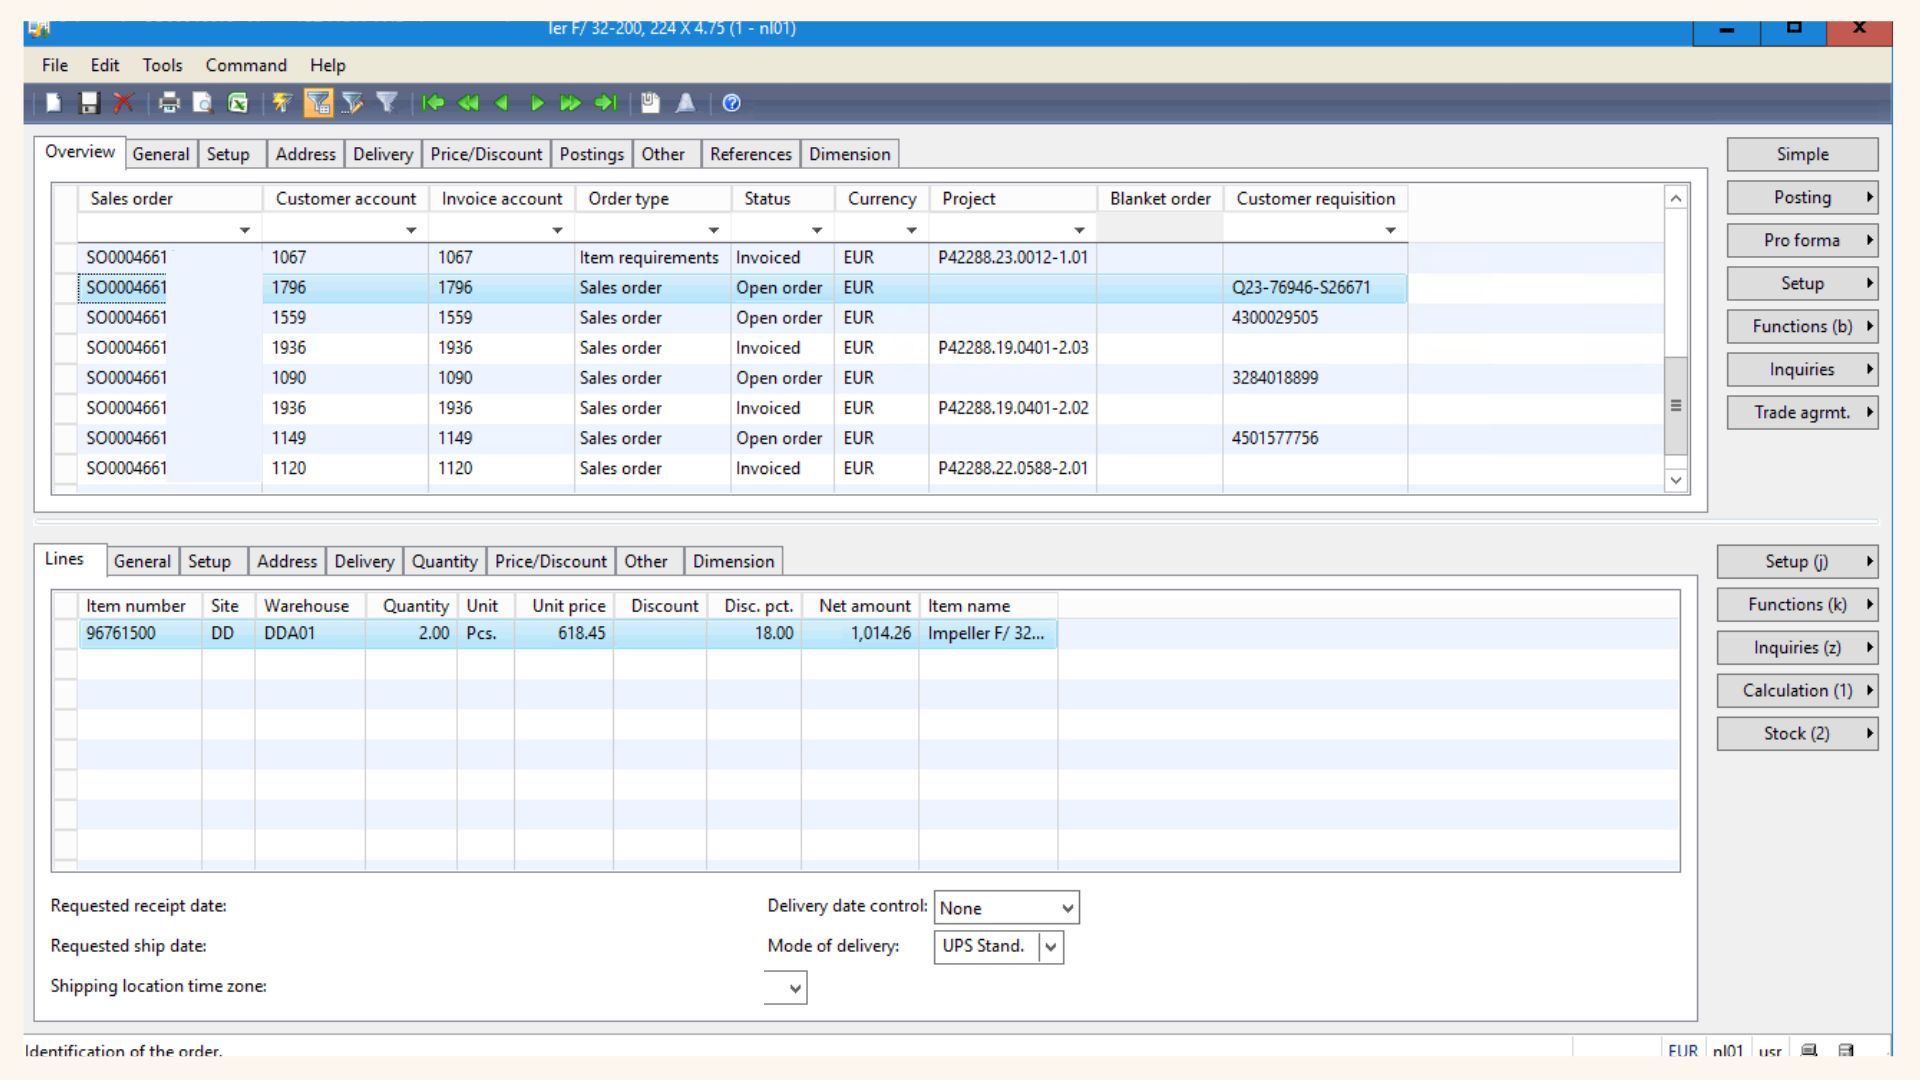Switch to the Price/Discount header tab
The image size is (1920, 1080).
pyautogui.click(x=486, y=154)
